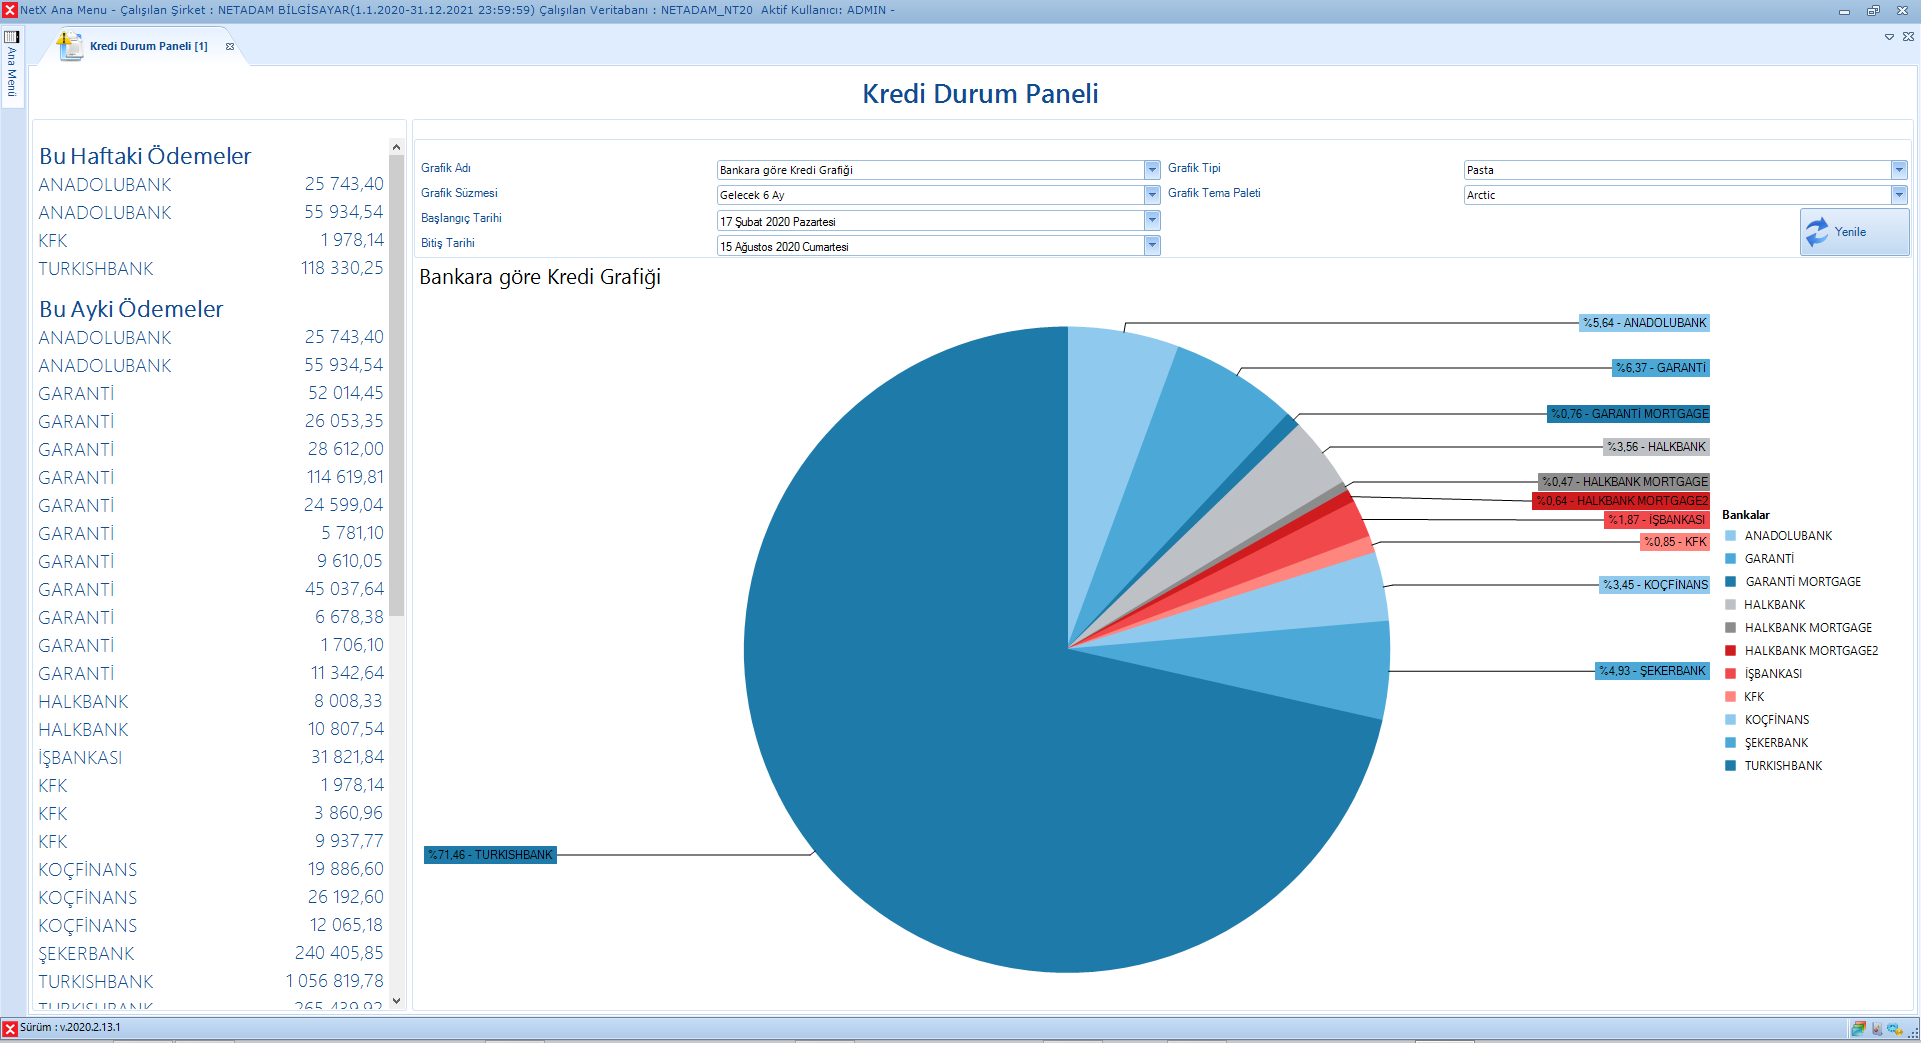Select the KFK 9 937,77 payment row
Image resolution: width=1921 pixels, height=1043 pixels.
[x=211, y=842]
